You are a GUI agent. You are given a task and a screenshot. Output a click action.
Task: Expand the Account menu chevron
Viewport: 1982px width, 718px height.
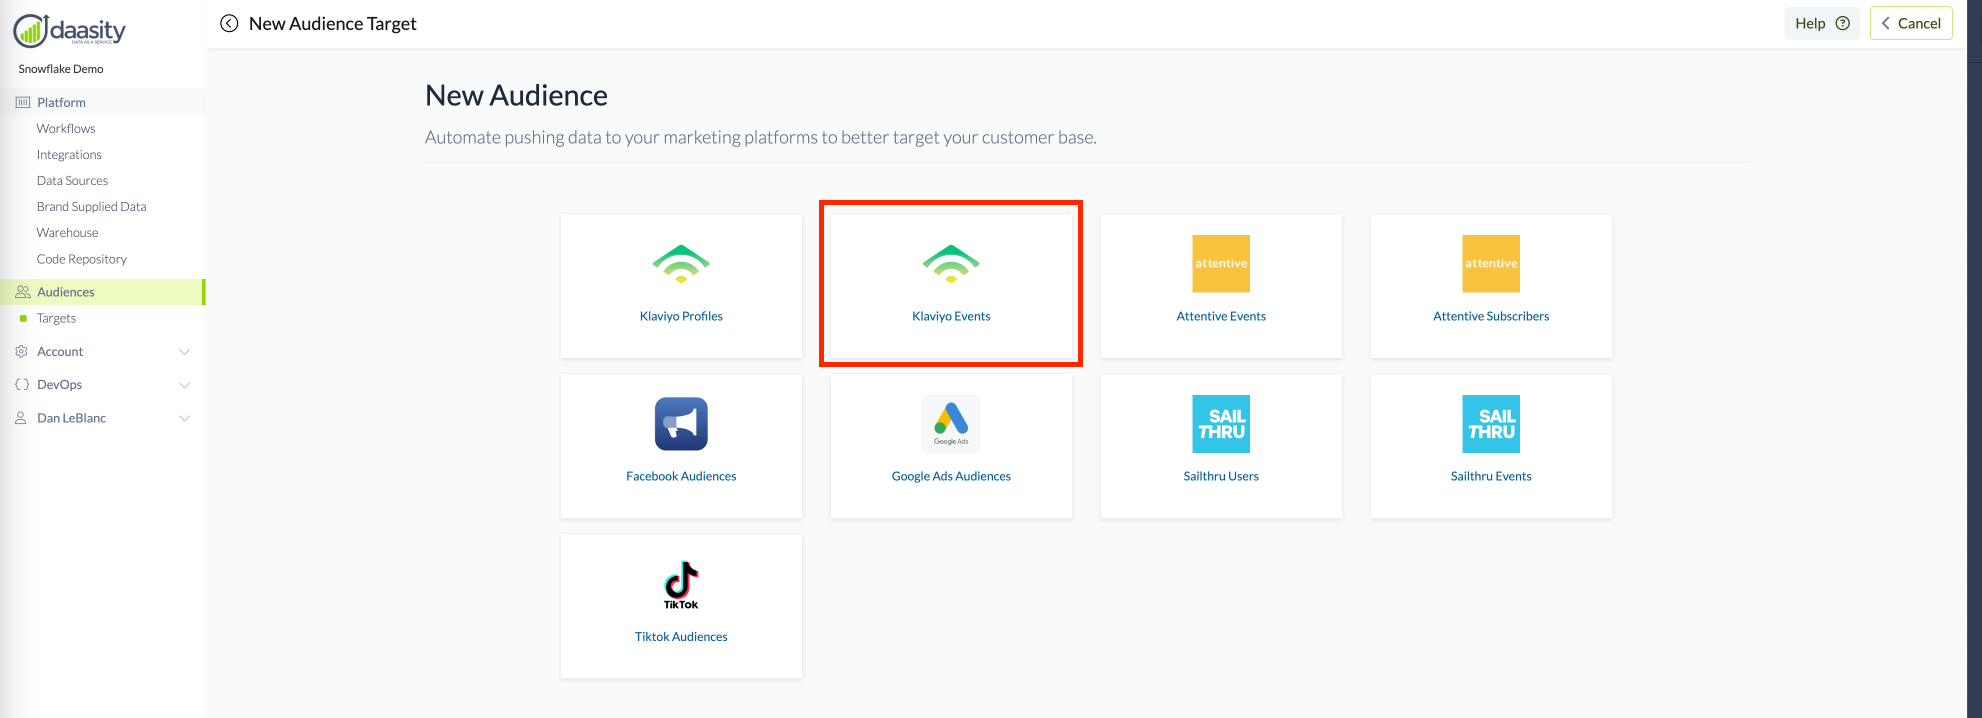tap(184, 352)
